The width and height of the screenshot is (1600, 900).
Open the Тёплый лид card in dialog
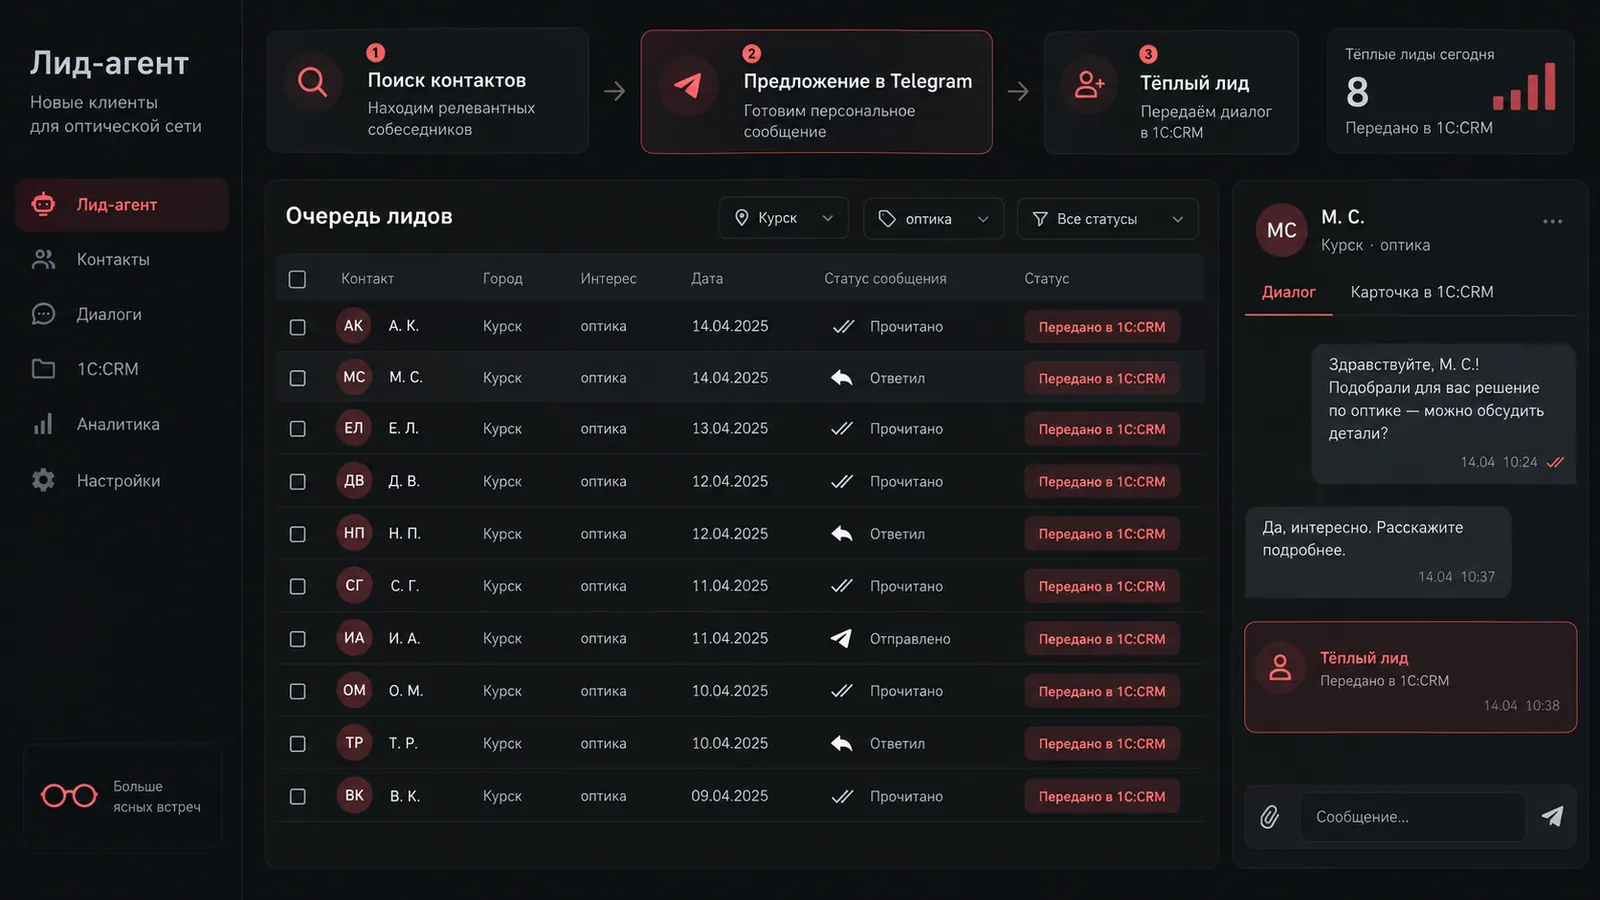click(1410, 677)
